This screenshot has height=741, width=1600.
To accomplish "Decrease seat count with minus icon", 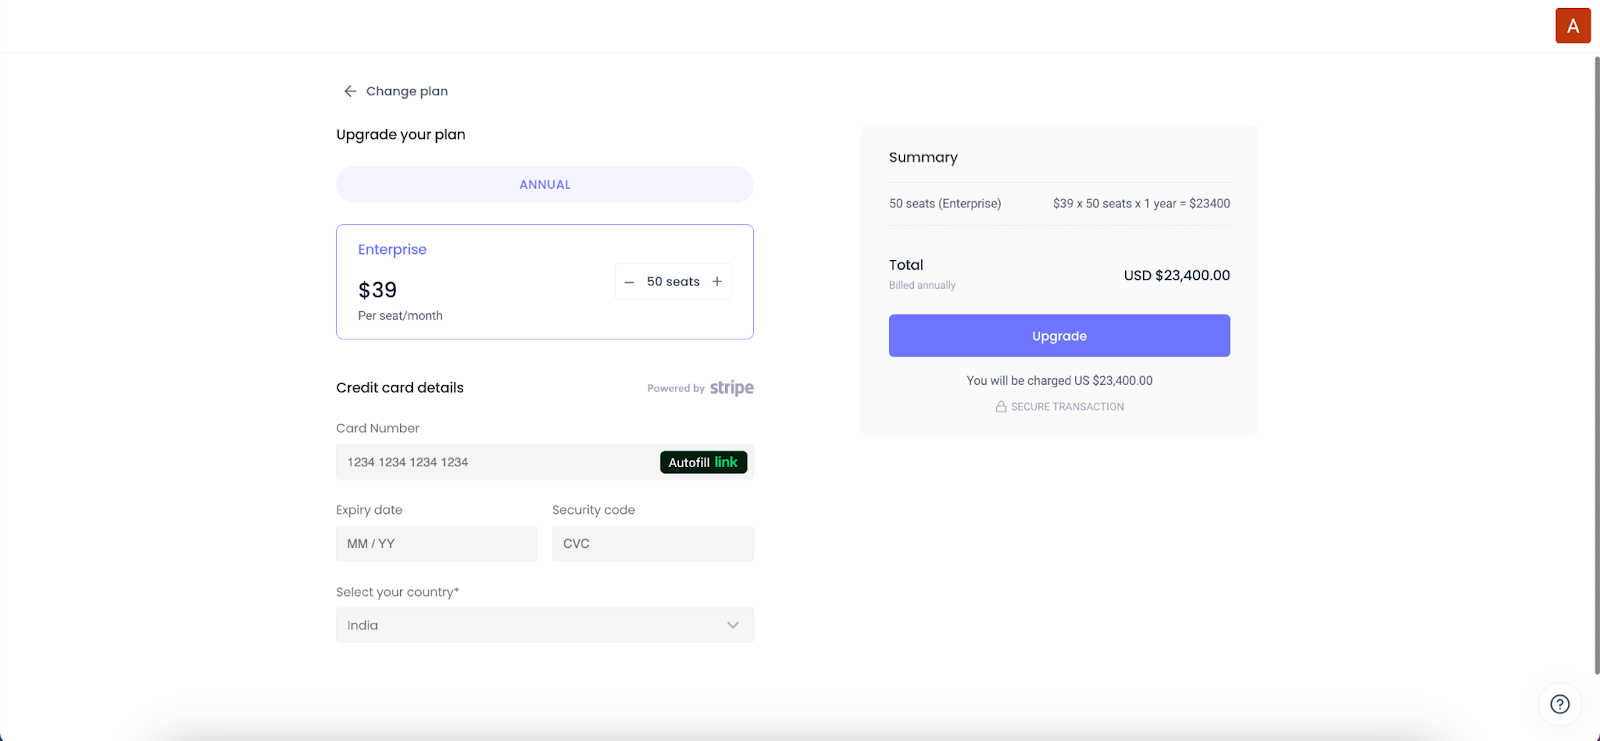I will [x=629, y=282].
